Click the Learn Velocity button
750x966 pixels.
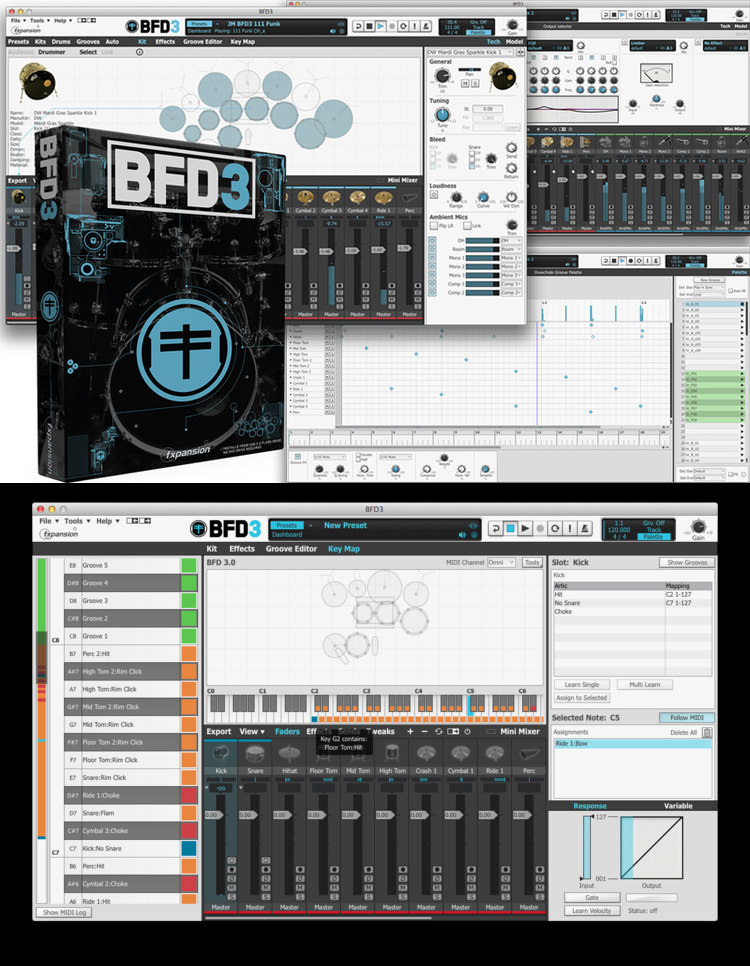point(592,911)
